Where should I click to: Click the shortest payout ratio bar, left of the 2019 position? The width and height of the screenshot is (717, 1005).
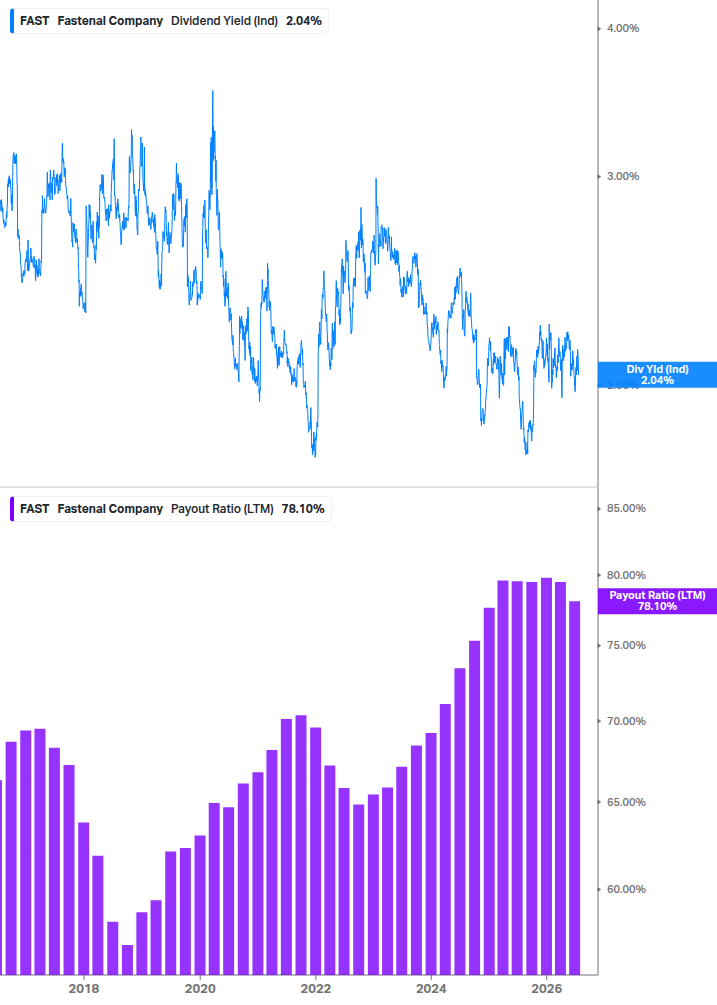[128, 959]
